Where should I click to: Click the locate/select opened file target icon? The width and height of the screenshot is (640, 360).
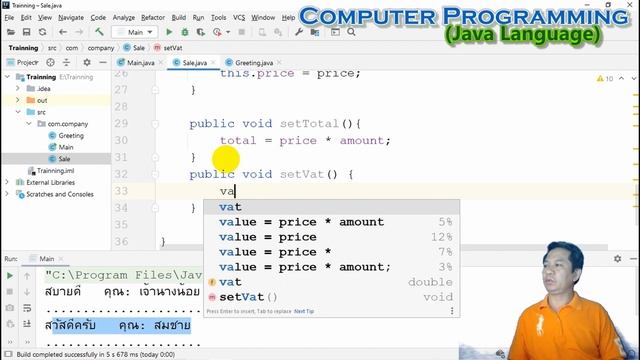pos(50,62)
